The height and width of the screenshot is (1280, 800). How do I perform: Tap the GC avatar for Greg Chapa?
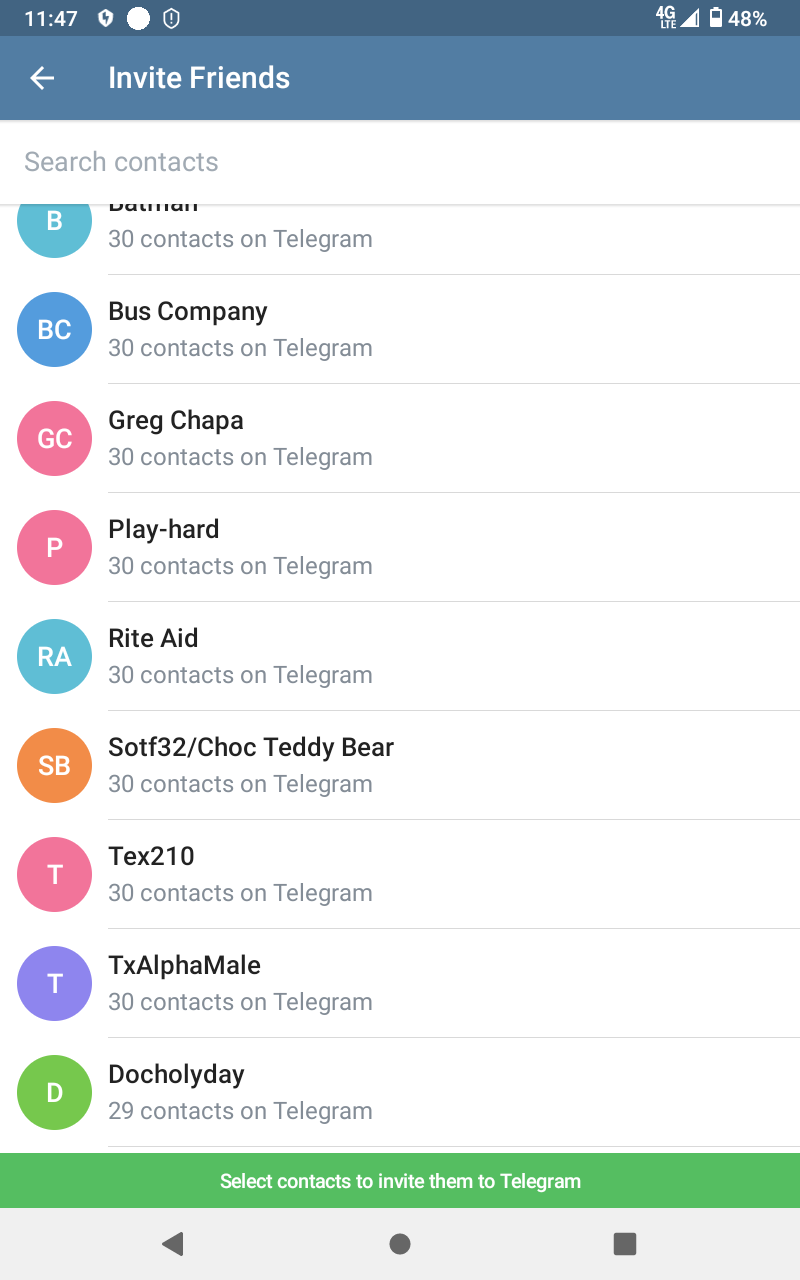(x=55, y=438)
